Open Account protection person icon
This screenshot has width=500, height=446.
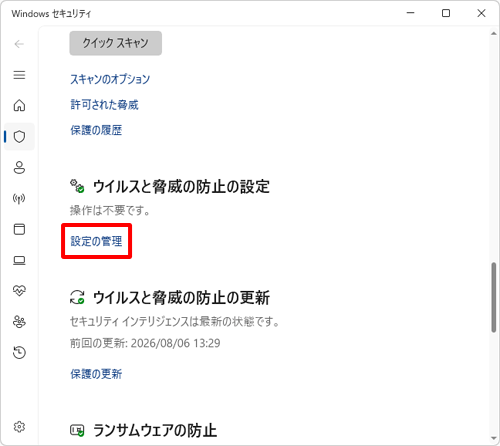19,168
